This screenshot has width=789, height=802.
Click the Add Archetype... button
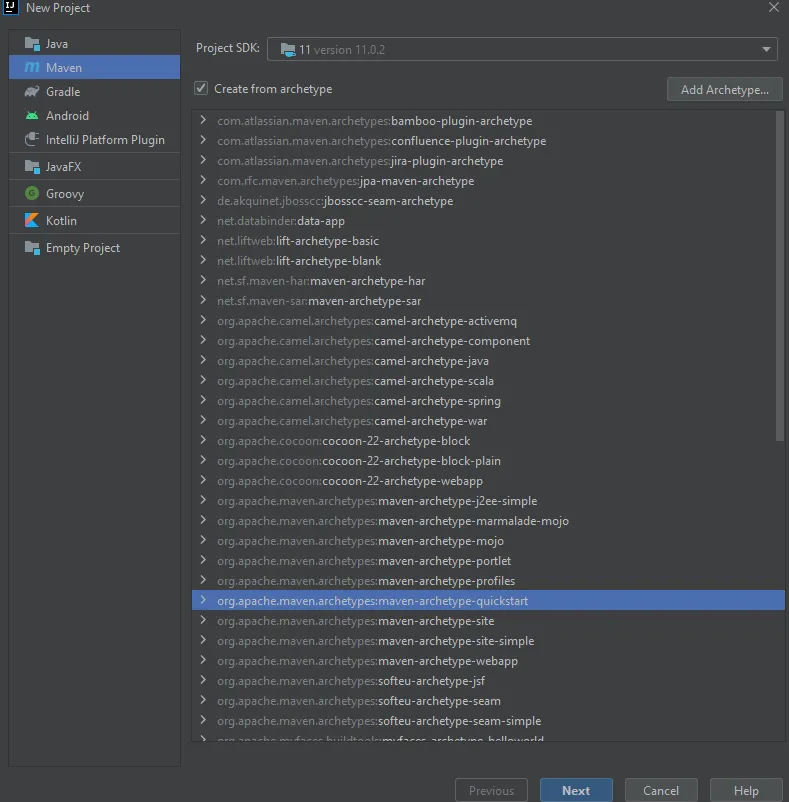(725, 90)
